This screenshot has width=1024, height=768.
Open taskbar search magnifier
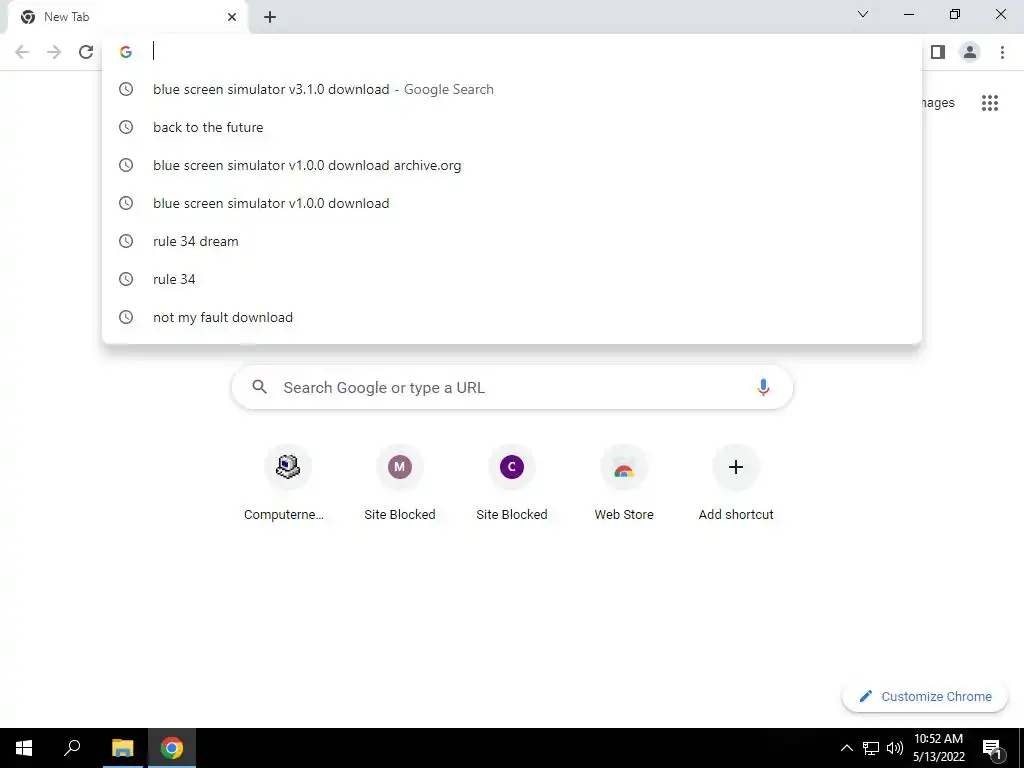pyautogui.click(x=72, y=748)
